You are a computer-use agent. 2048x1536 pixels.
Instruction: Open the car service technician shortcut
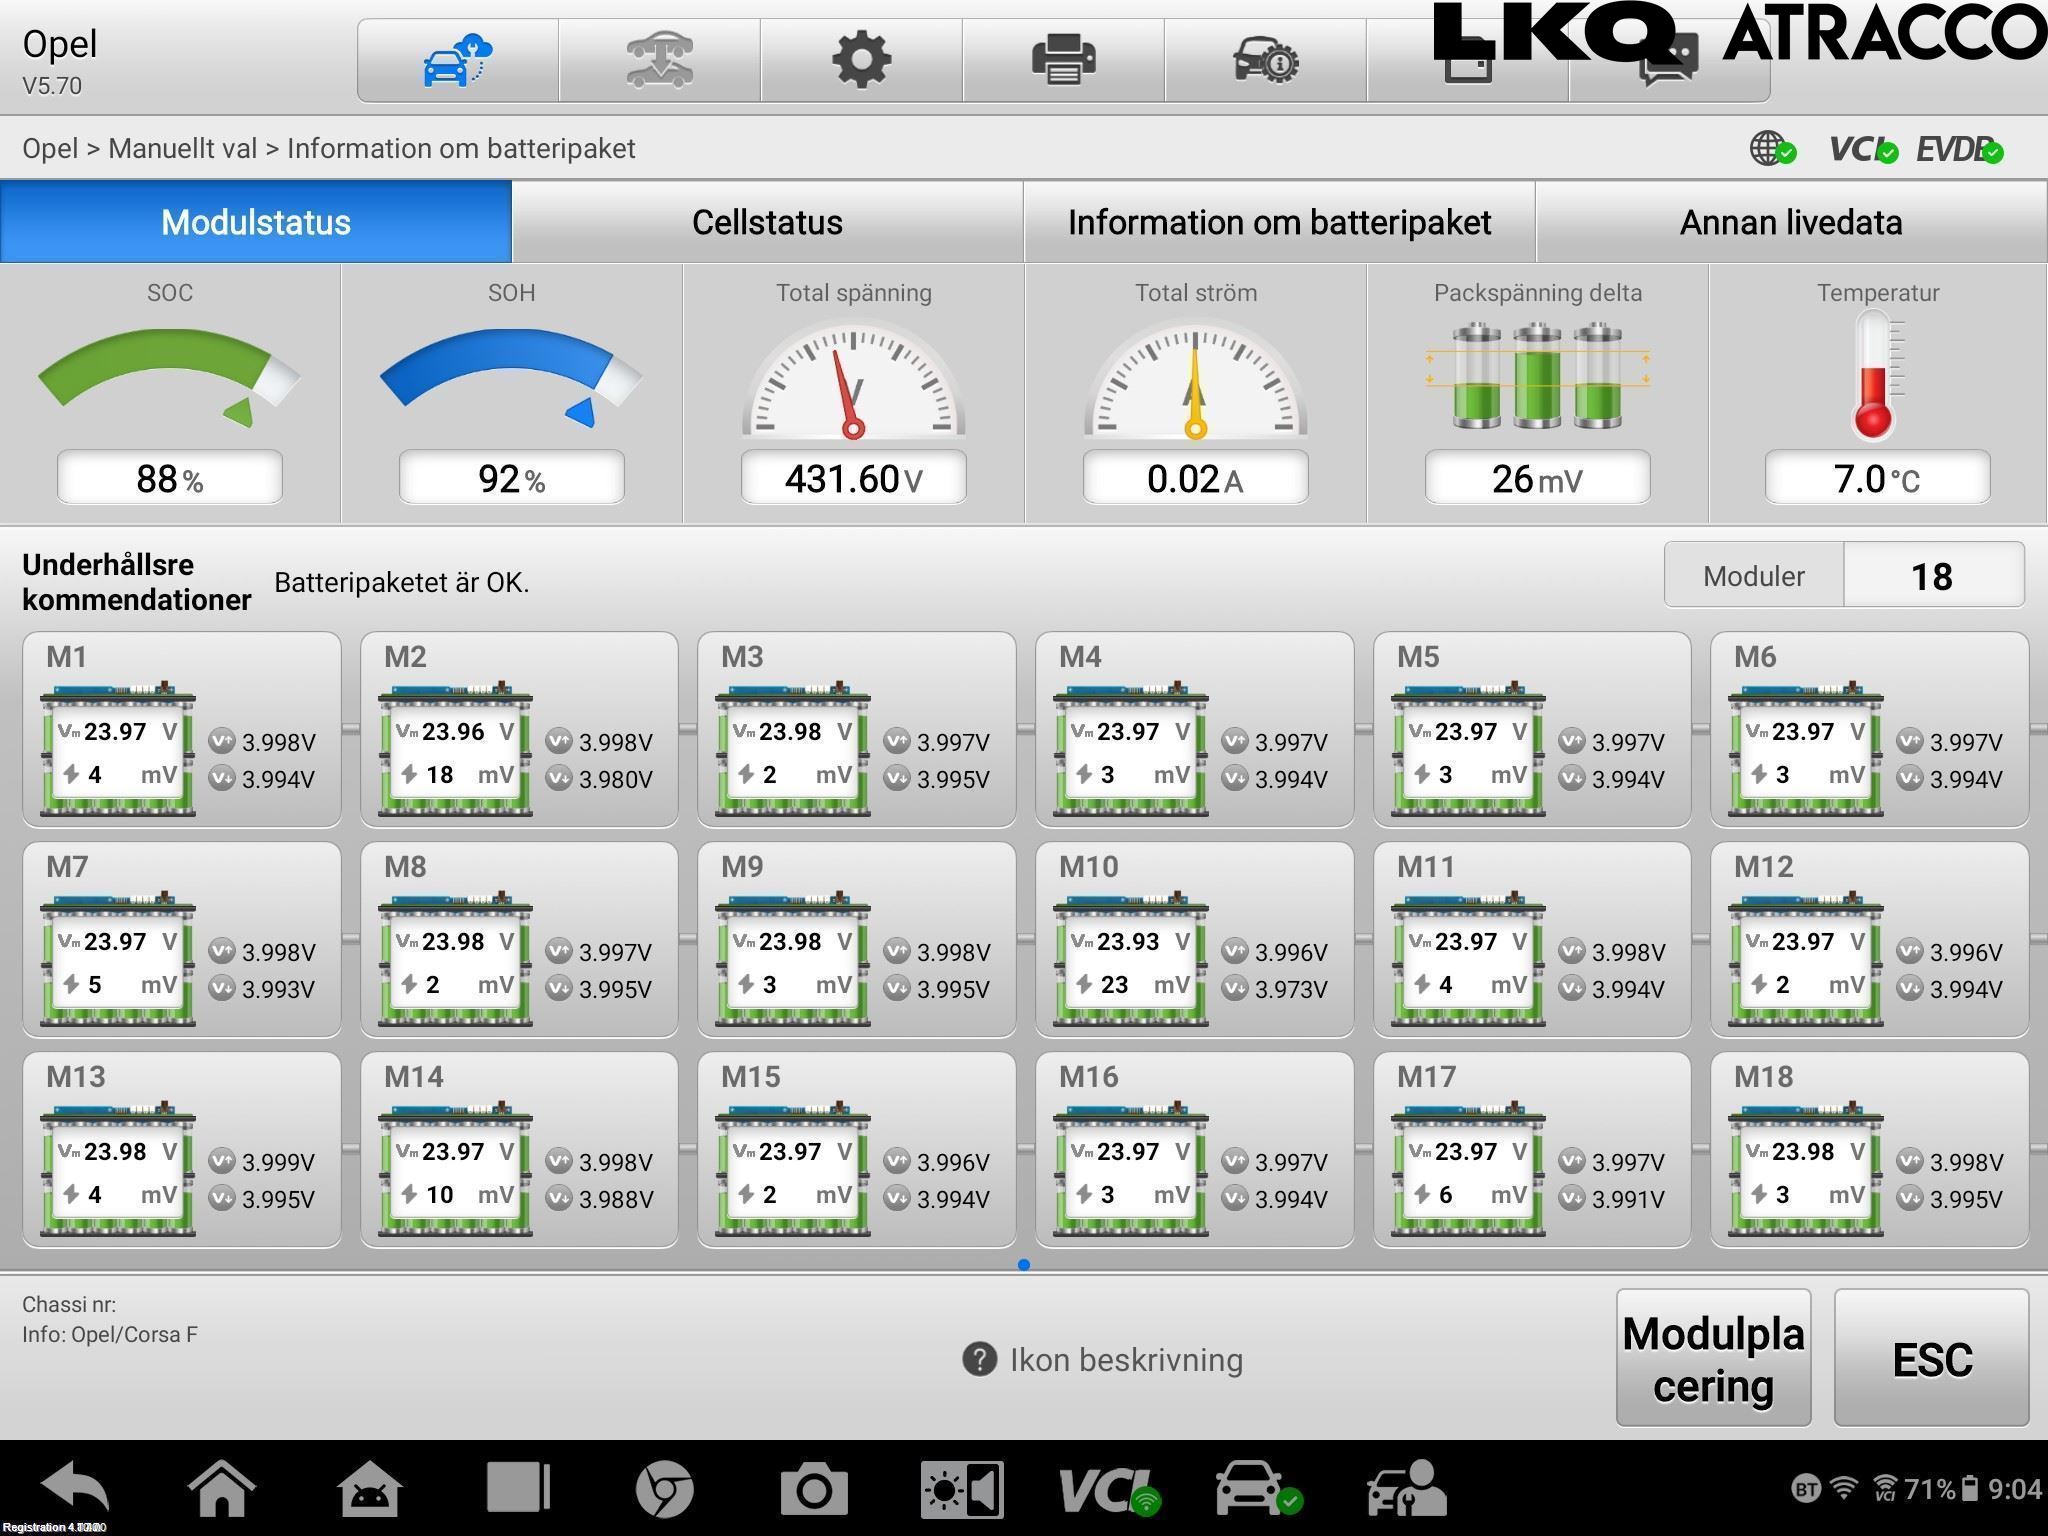click(x=1406, y=1489)
